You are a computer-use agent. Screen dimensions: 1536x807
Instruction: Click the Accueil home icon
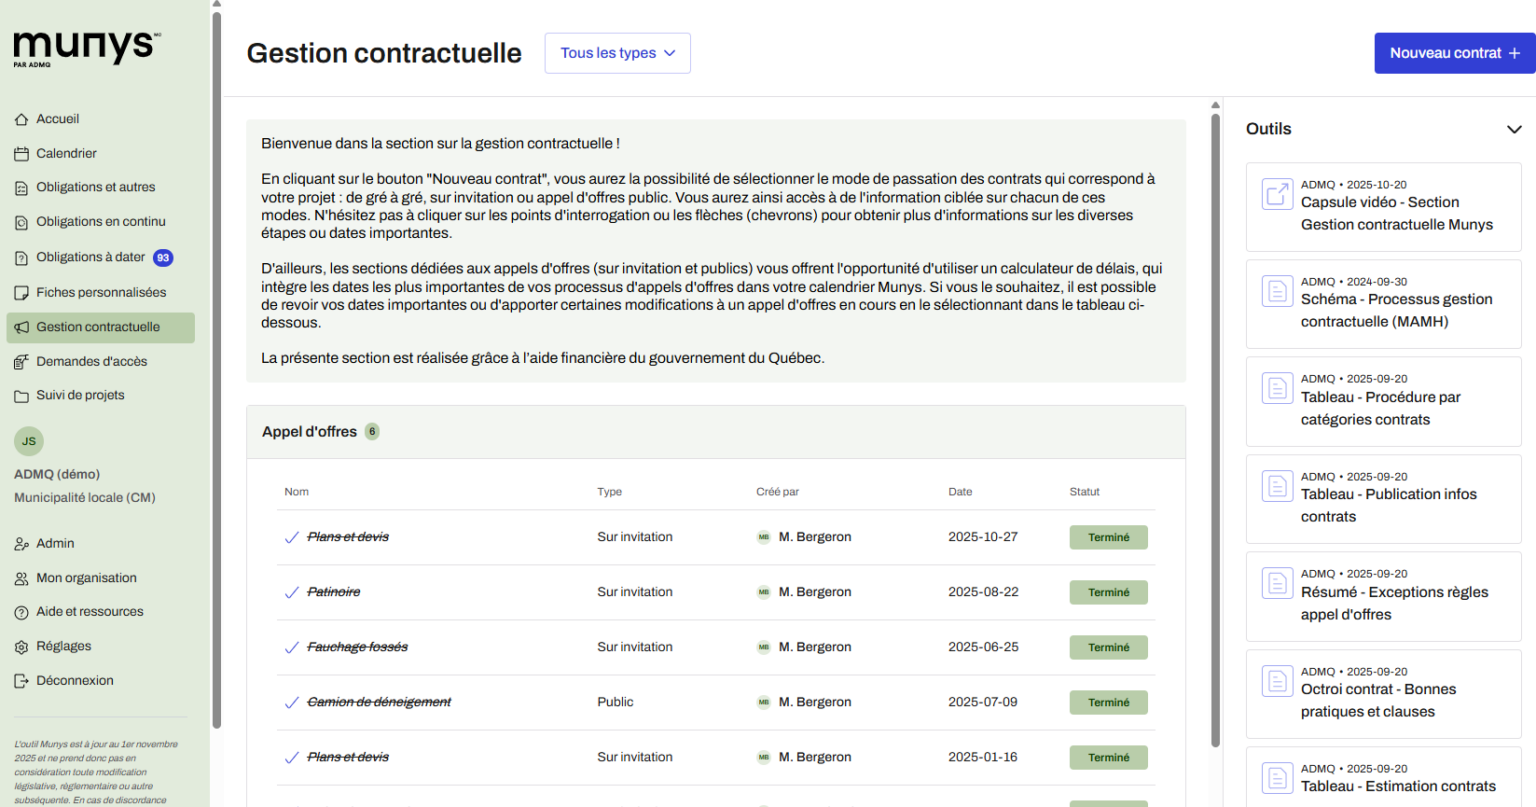[x=21, y=119]
